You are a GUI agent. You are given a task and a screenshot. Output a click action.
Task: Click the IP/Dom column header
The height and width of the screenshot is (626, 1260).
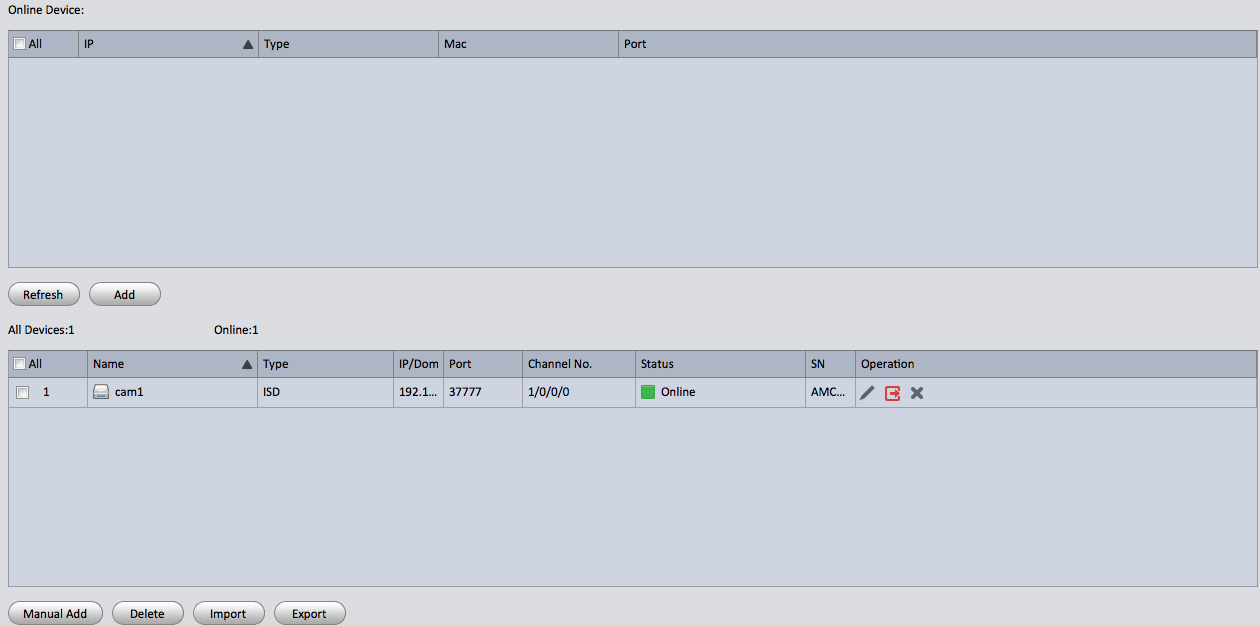pos(418,364)
